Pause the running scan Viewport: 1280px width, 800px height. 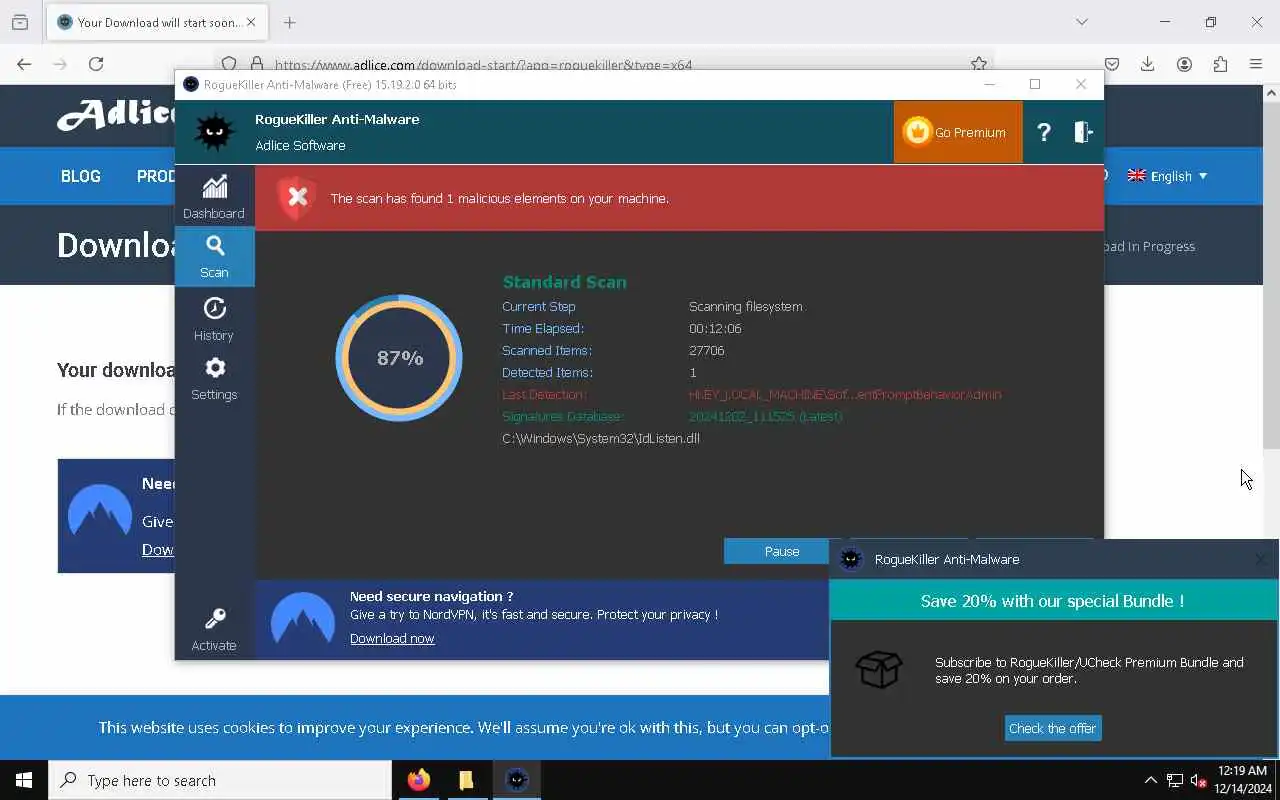(781, 551)
